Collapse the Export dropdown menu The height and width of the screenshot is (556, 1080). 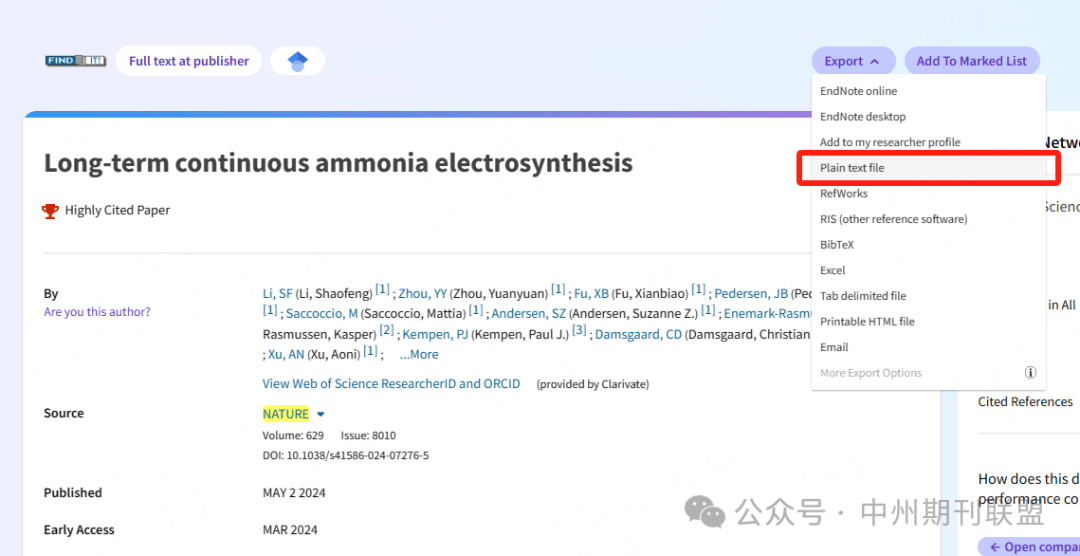(852, 61)
